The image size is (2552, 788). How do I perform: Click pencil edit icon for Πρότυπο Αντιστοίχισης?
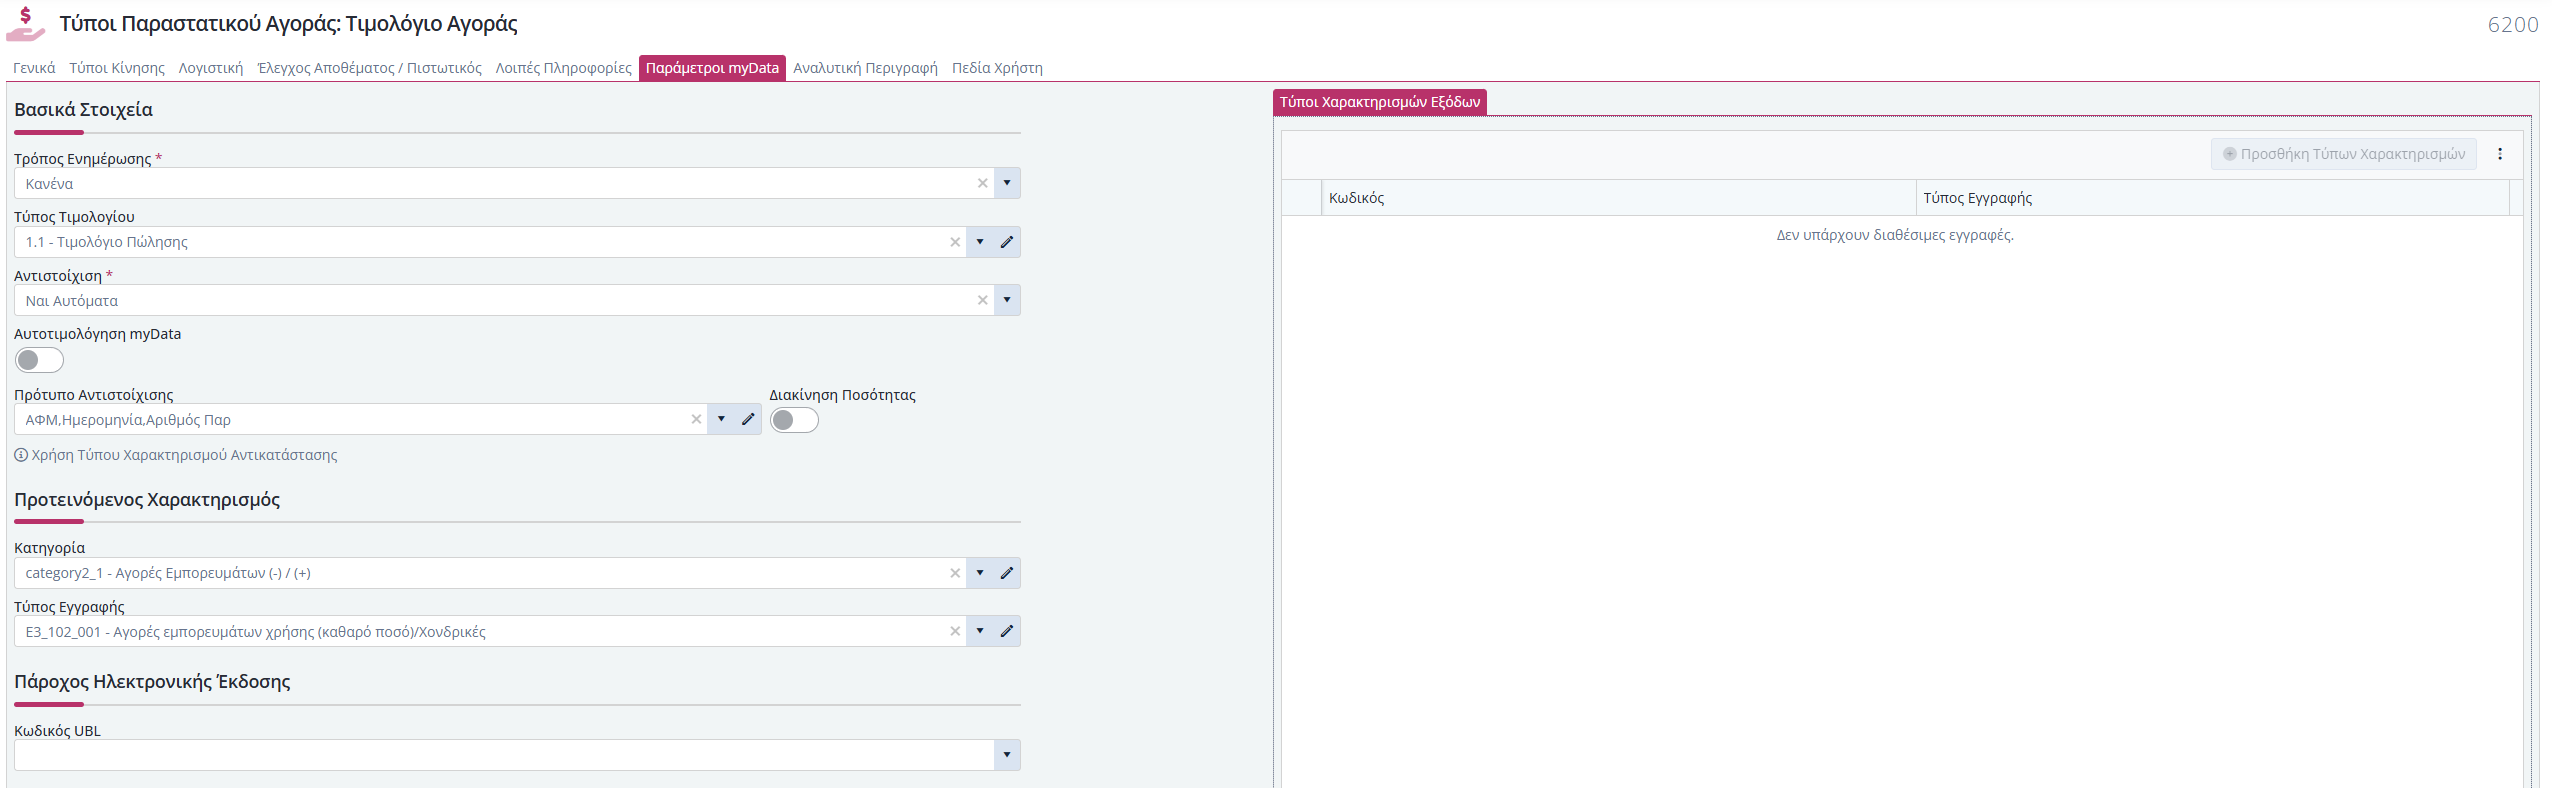[x=747, y=420]
